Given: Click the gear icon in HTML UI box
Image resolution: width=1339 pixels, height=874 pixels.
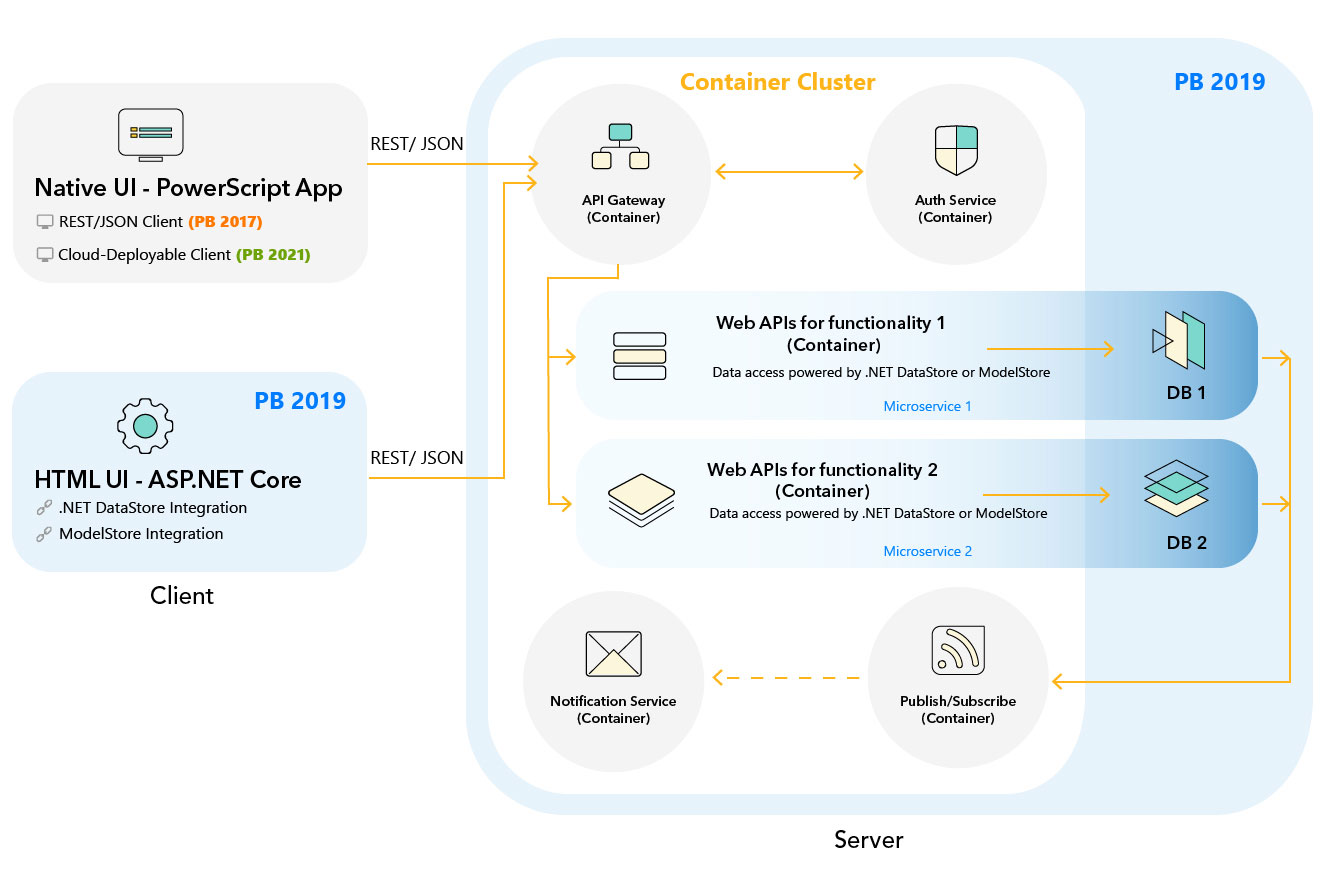Looking at the screenshot, I should 144,425.
